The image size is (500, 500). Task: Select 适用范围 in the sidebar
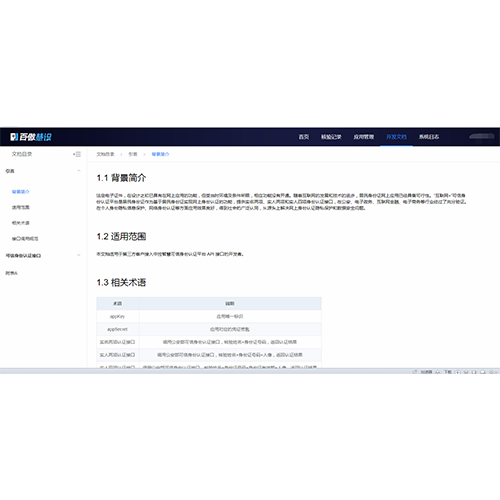[x=21, y=207]
